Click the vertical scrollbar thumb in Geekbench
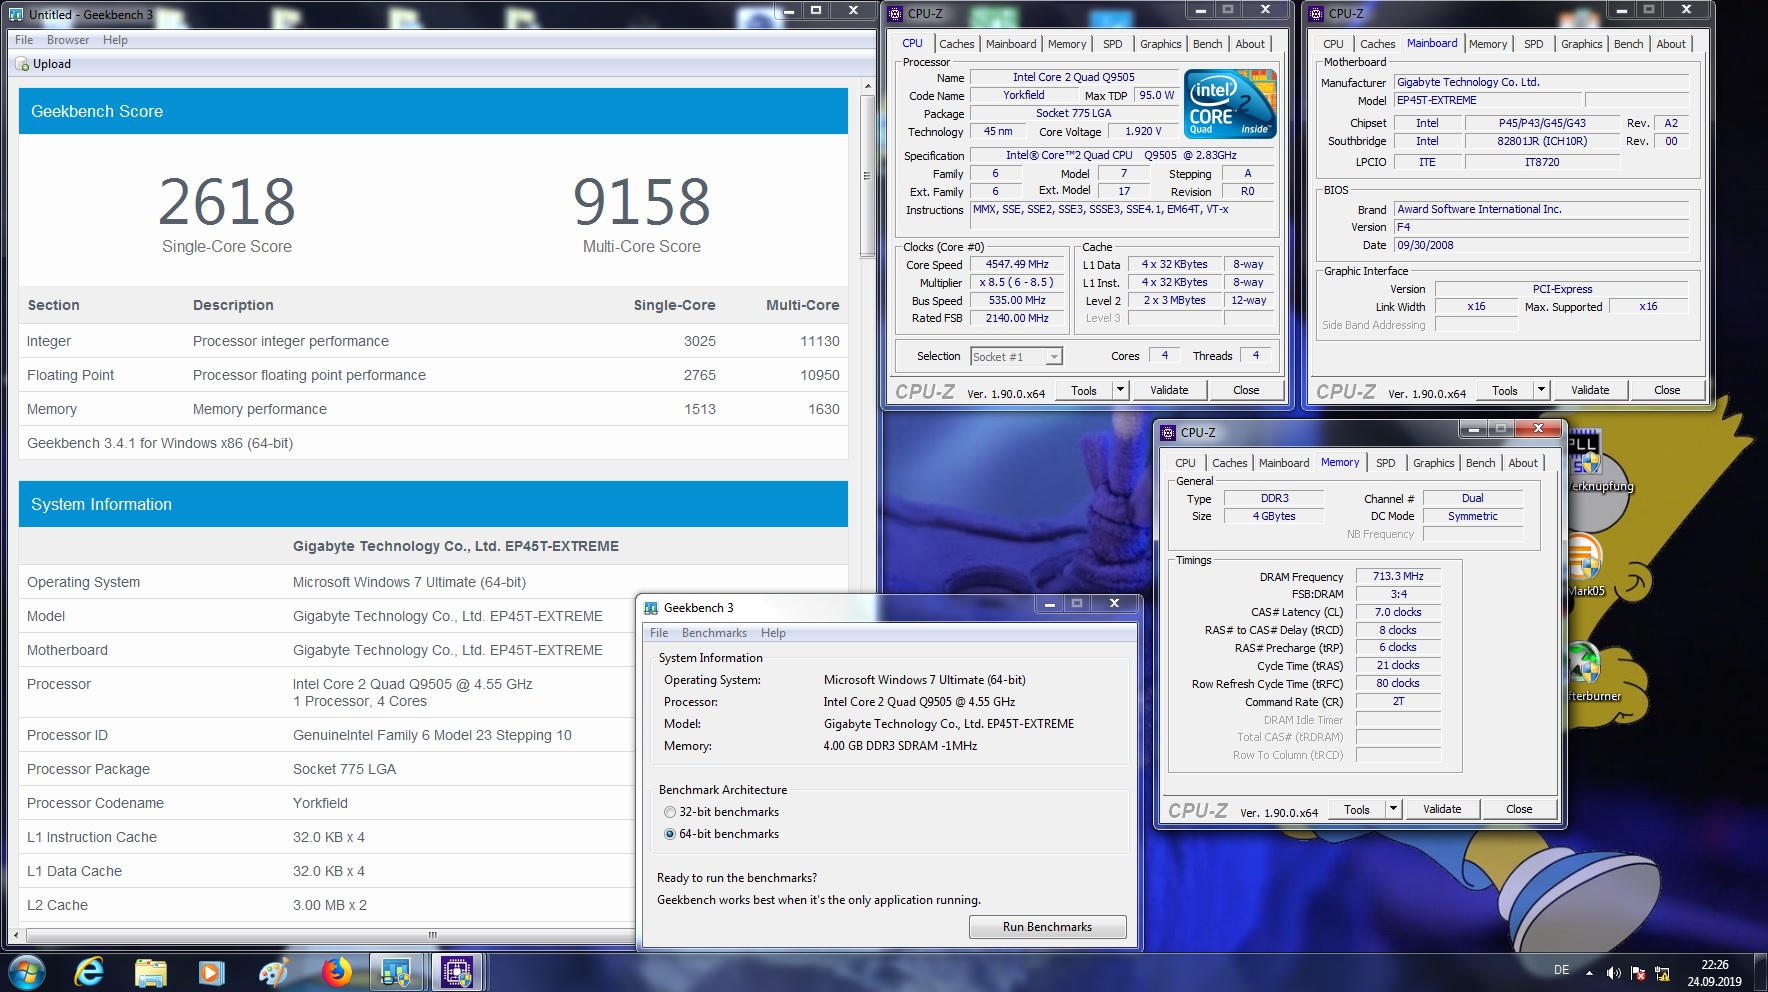 (867, 175)
